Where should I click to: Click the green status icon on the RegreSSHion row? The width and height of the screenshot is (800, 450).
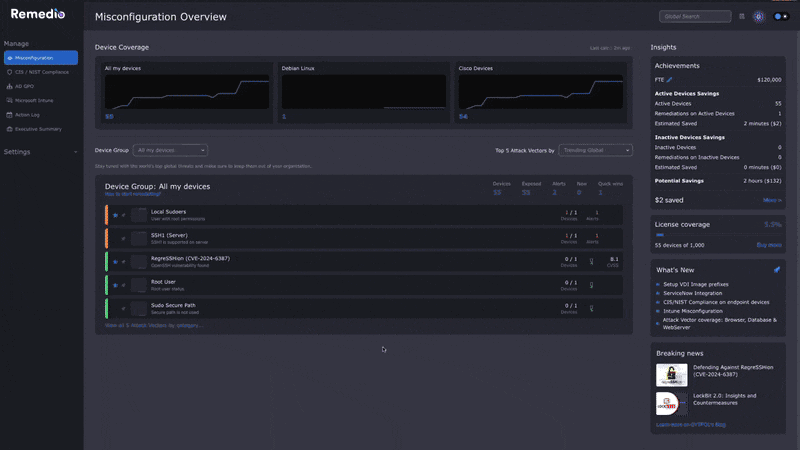pyautogui.click(x=591, y=262)
